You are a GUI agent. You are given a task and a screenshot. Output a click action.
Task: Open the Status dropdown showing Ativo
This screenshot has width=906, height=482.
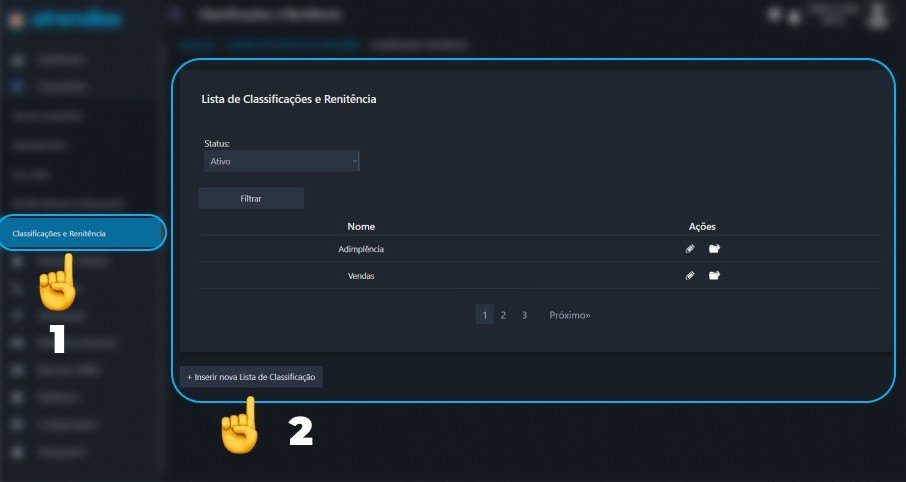click(x=281, y=161)
